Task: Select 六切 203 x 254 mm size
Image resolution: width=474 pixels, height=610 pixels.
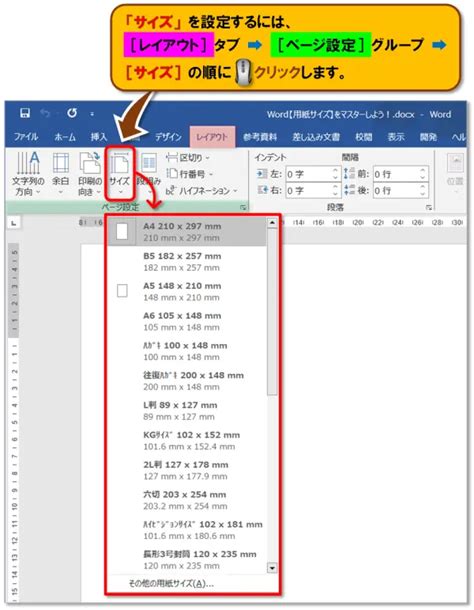Action: tap(187, 500)
